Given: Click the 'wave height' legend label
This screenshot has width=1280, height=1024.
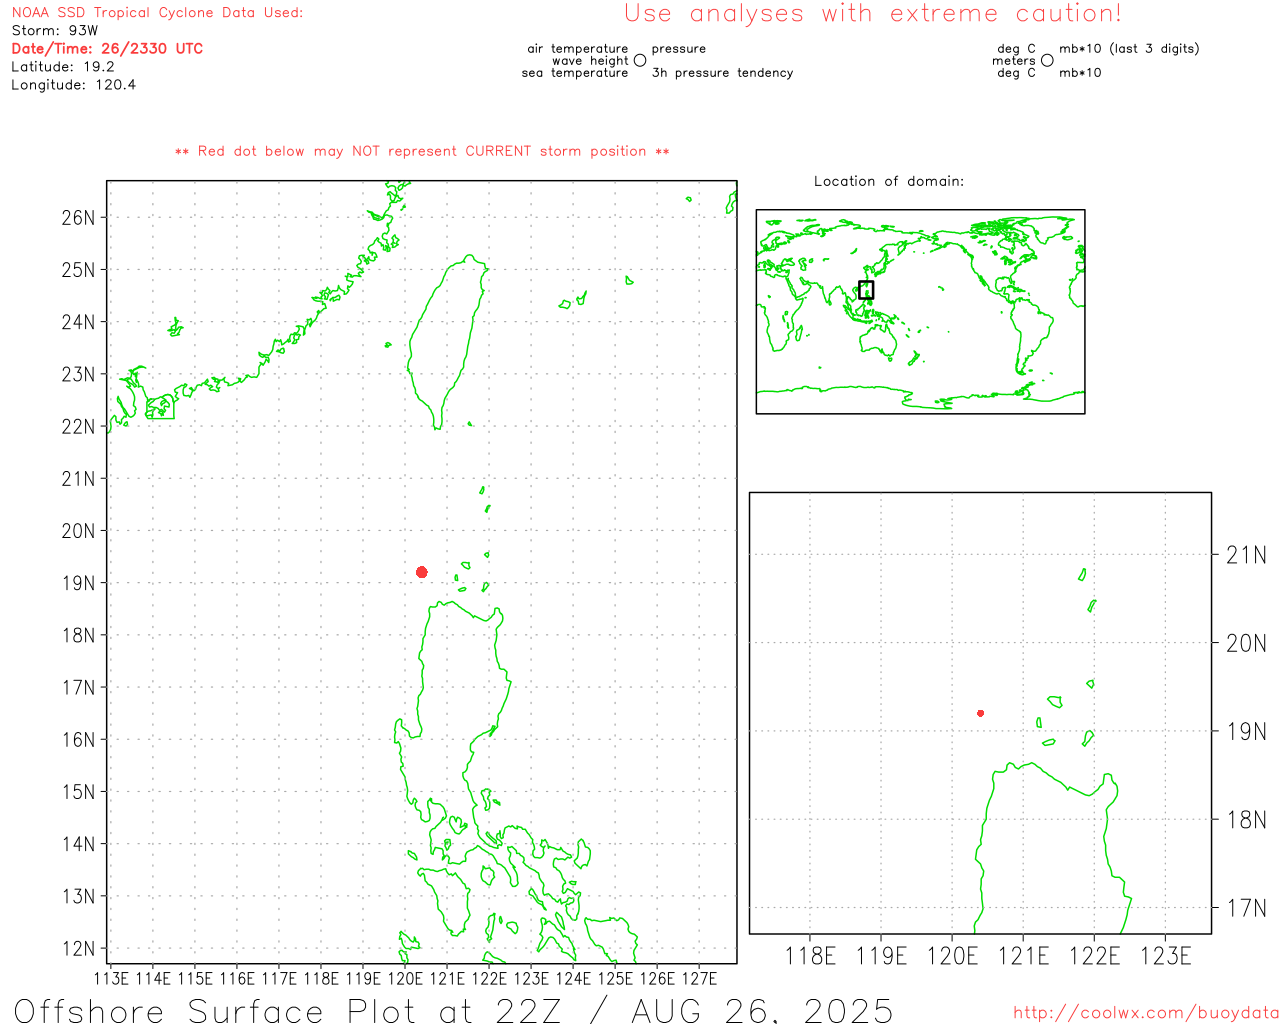Looking at the screenshot, I should [590, 61].
